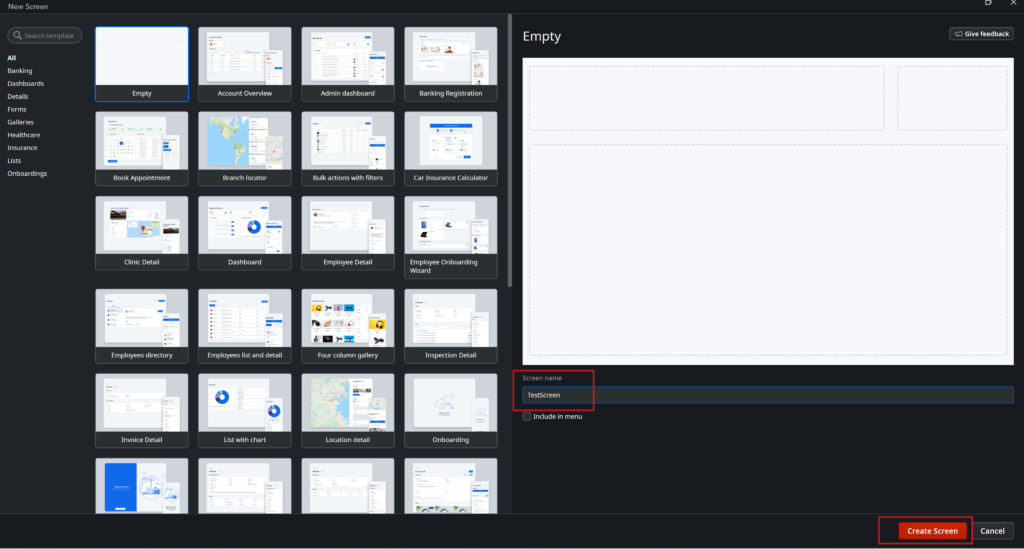Click the Create Screen button
Viewport: 1024px width, 549px height.
click(932, 531)
